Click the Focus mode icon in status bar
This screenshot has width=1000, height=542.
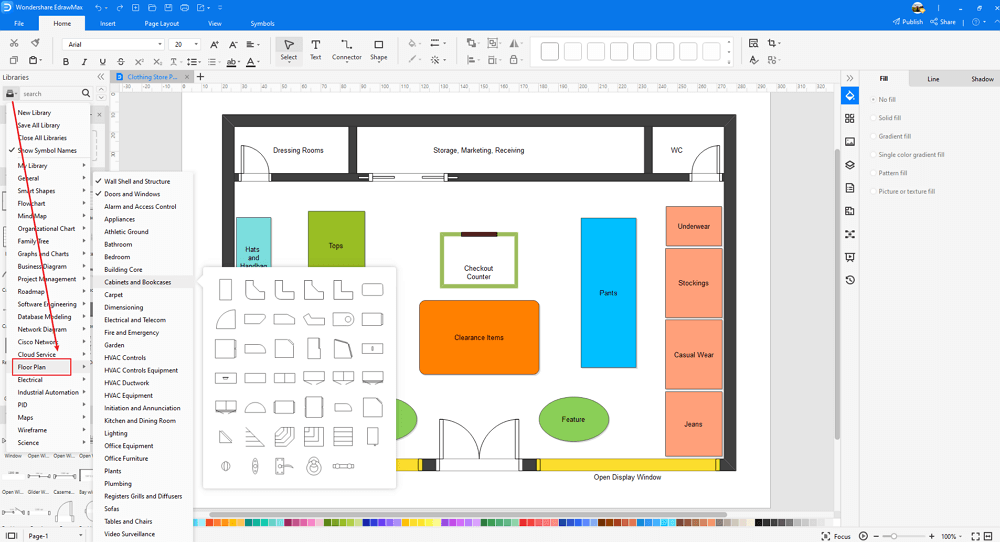826,536
